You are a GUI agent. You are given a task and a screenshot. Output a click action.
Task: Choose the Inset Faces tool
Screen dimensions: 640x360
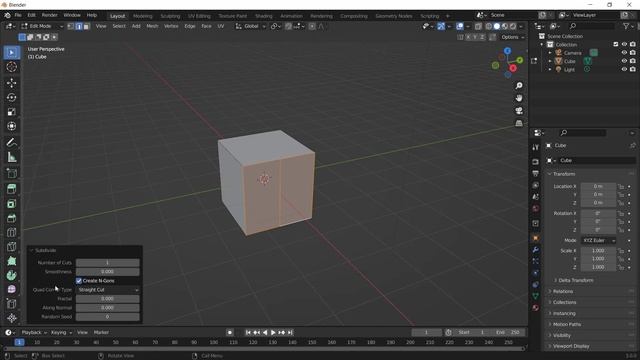pyautogui.click(x=11, y=203)
